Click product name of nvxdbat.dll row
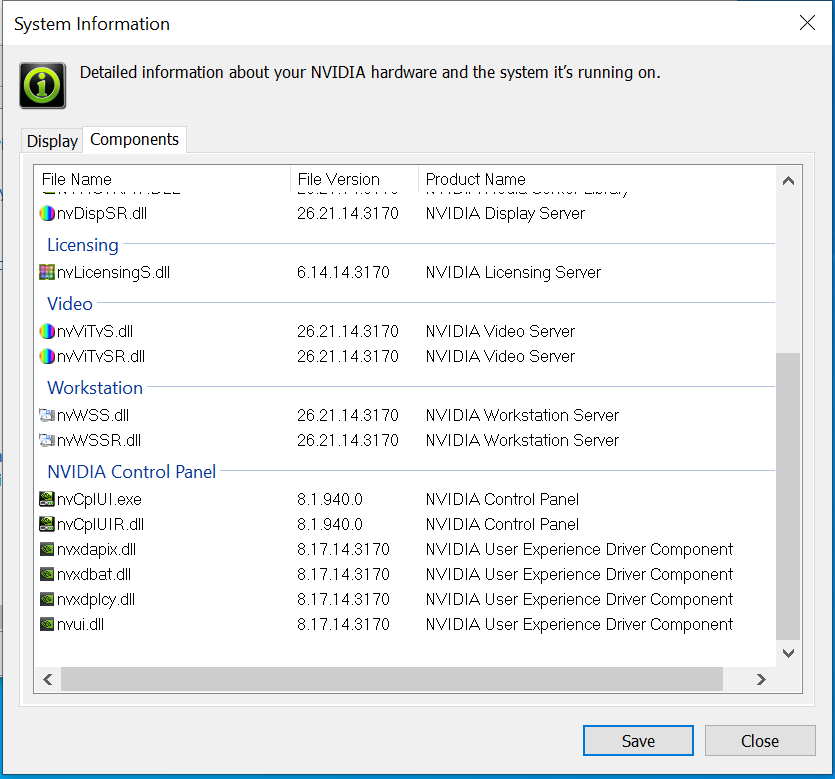The image size is (835, 779). 579,575
